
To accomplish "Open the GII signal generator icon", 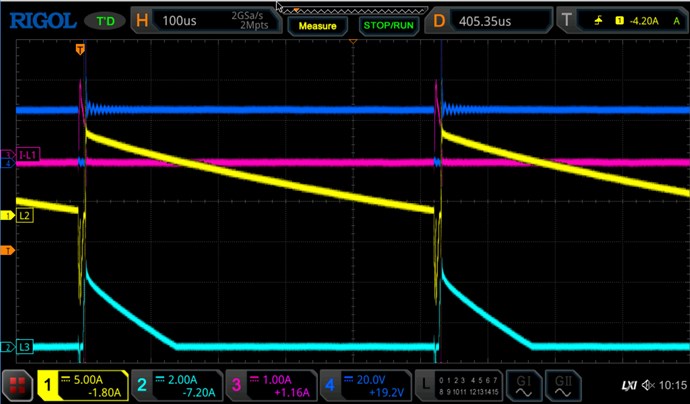I will (x=562, y=386).
